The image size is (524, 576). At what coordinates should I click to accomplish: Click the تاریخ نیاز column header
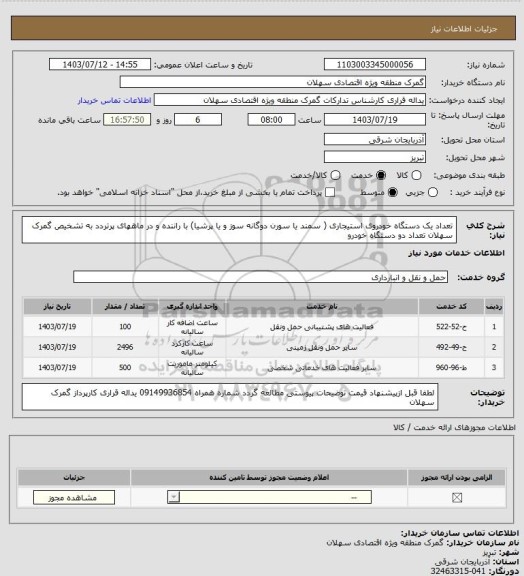coord(57,306)
